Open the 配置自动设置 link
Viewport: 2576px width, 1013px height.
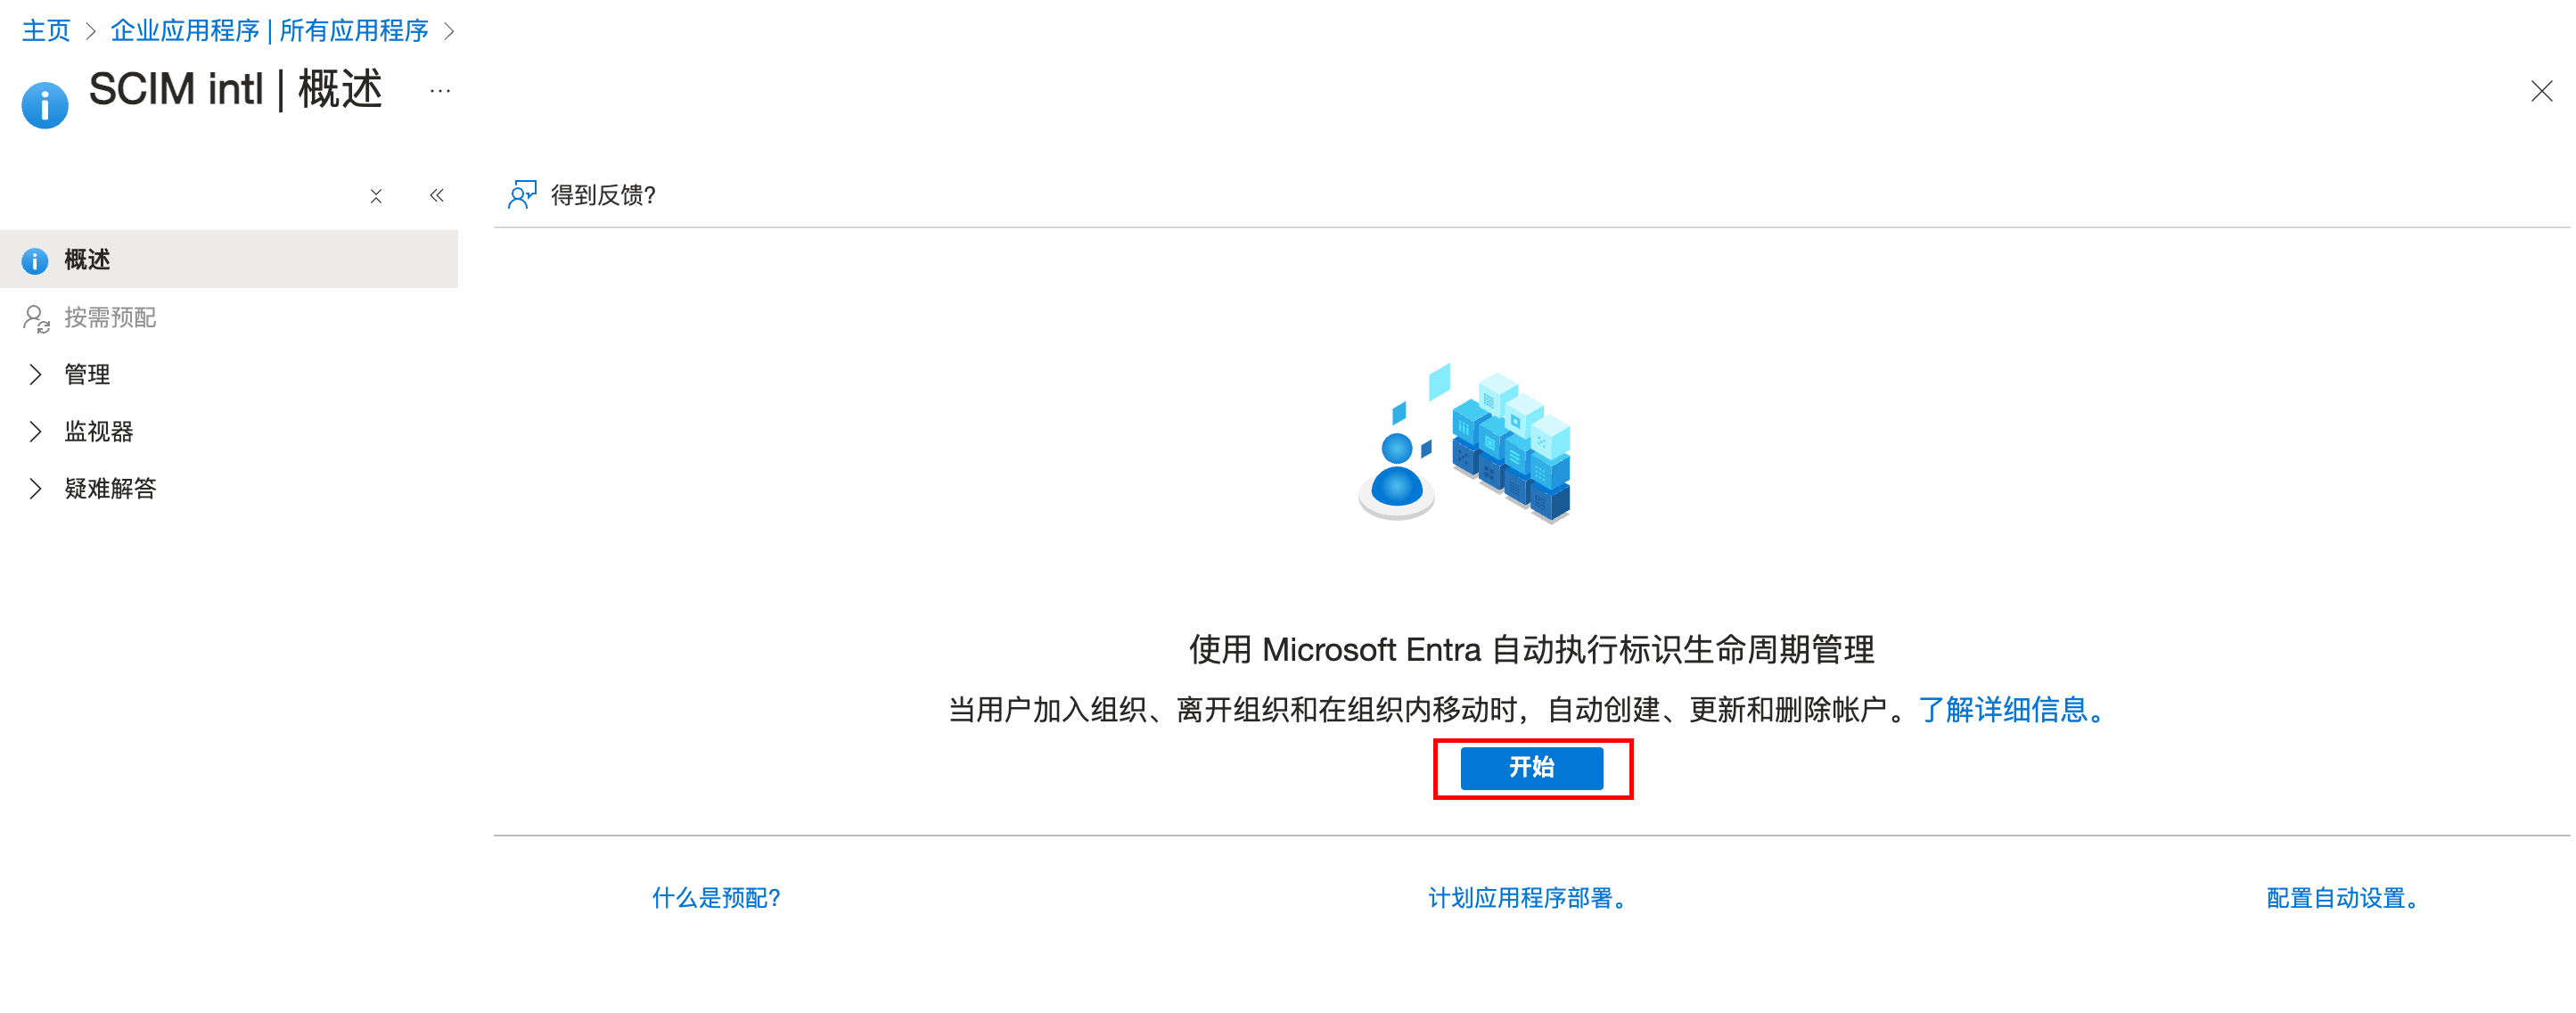[2342, 898]
